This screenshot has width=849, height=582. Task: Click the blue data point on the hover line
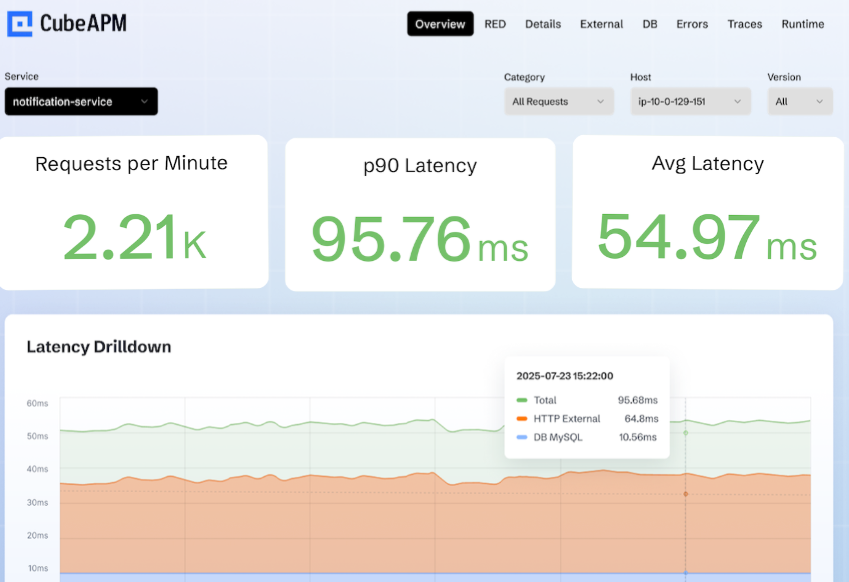(x=685, y=572)
